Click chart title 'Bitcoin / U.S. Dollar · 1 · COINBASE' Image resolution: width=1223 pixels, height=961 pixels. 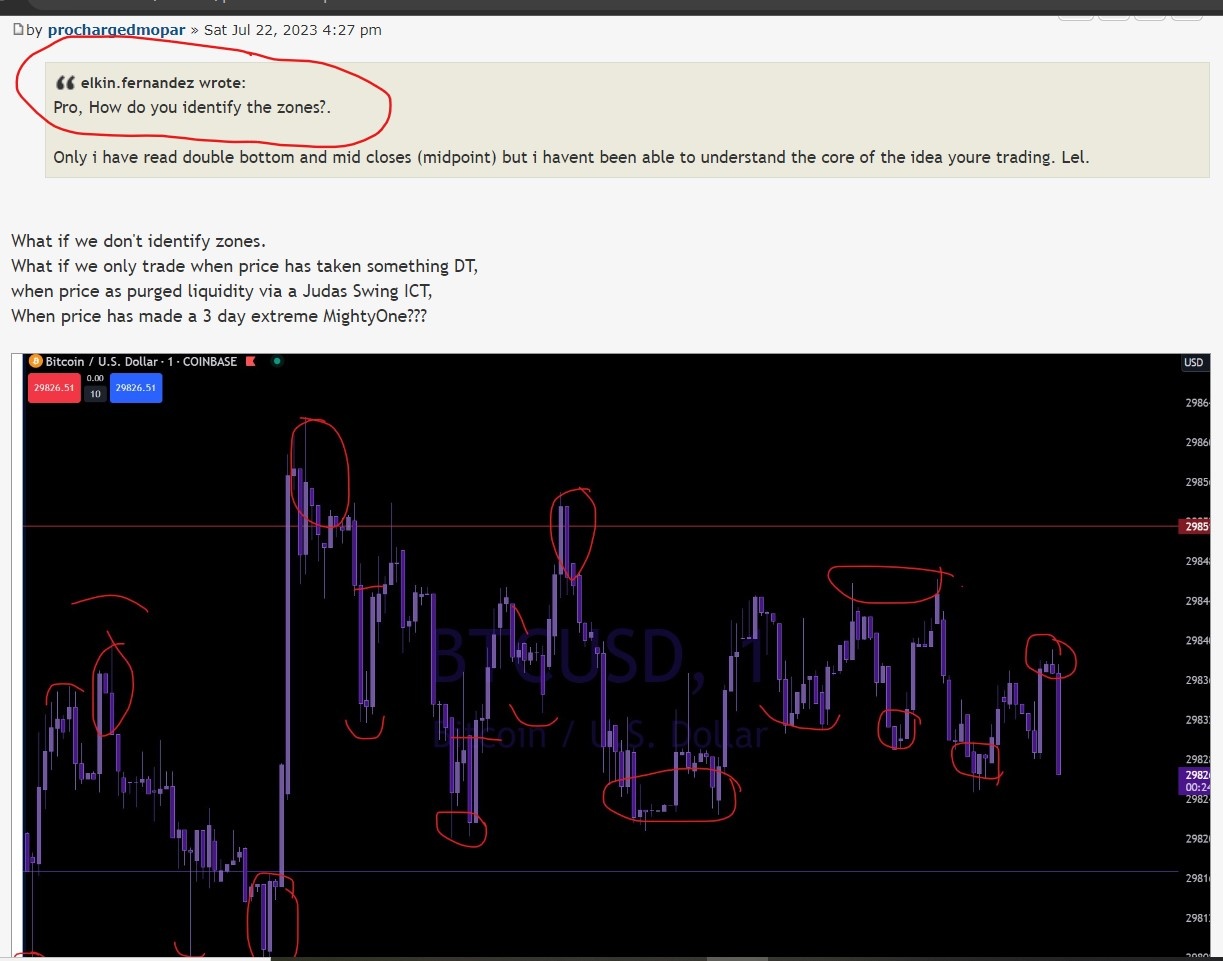pos(141,361)
